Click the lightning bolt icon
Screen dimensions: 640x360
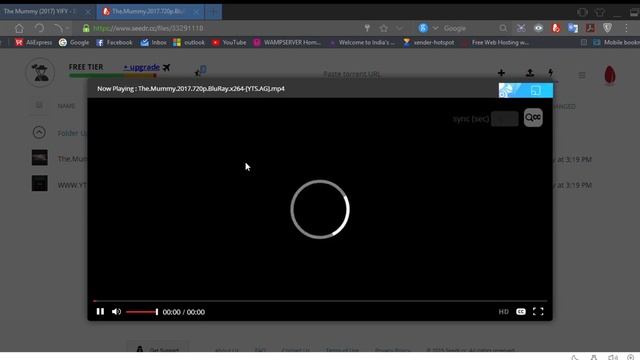(551, 73)
